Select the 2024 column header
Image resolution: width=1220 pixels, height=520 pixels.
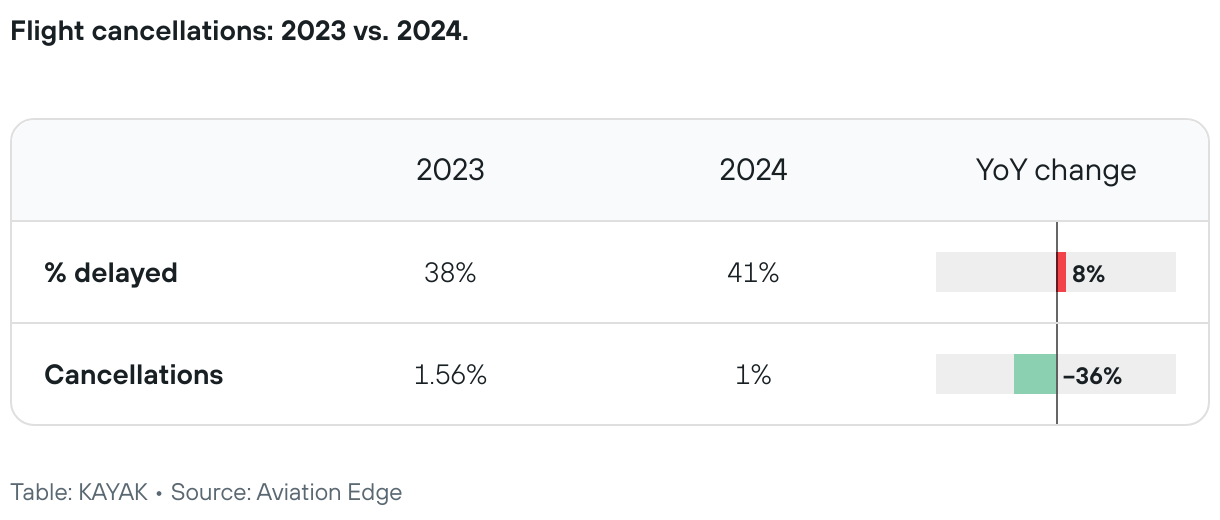point(753,170)
